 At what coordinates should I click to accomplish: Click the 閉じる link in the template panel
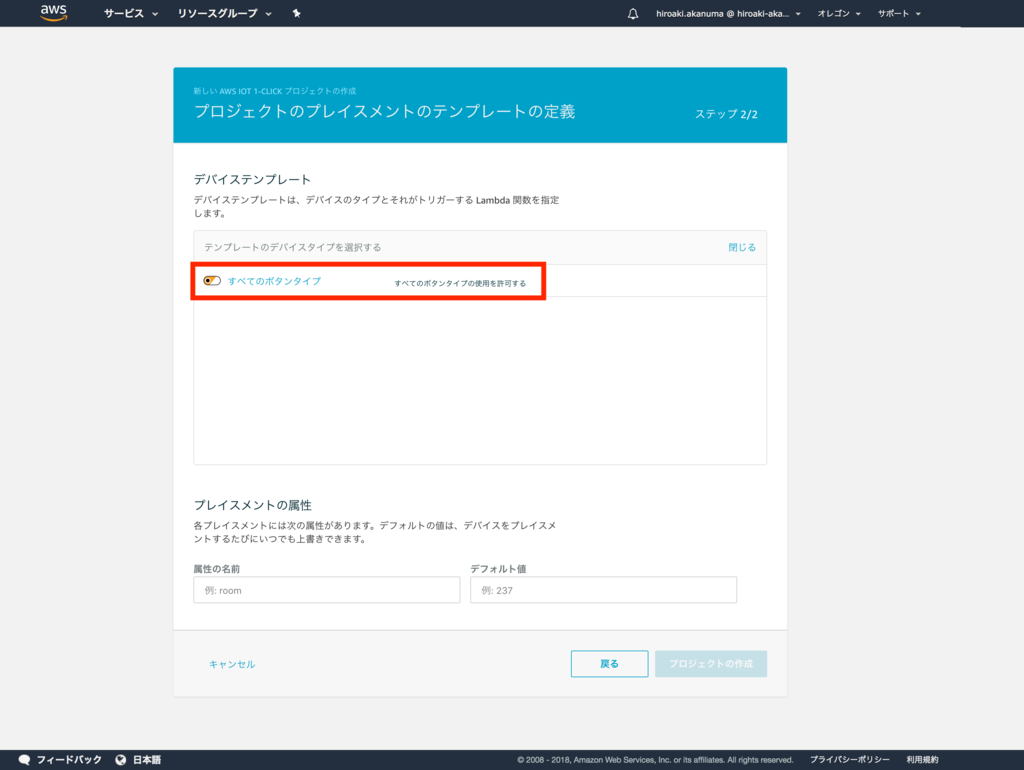point(741,246)
